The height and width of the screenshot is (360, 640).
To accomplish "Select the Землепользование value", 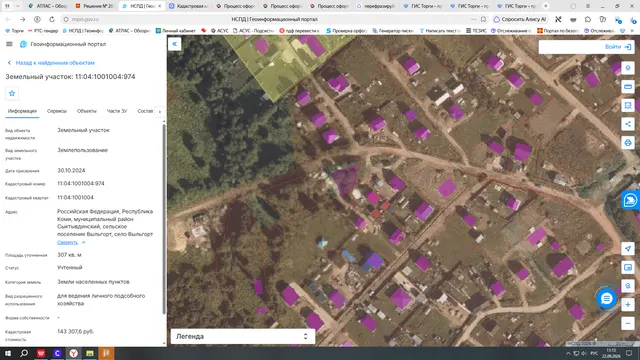I will click(82, 150).
